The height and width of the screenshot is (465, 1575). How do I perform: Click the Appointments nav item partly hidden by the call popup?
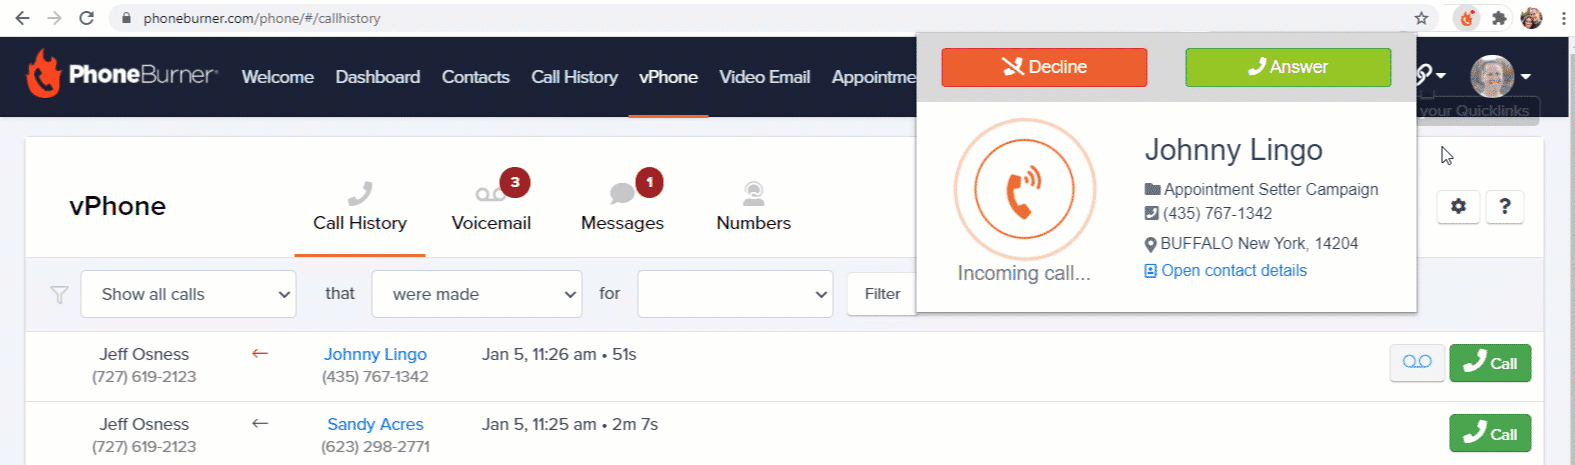point(874,77)
